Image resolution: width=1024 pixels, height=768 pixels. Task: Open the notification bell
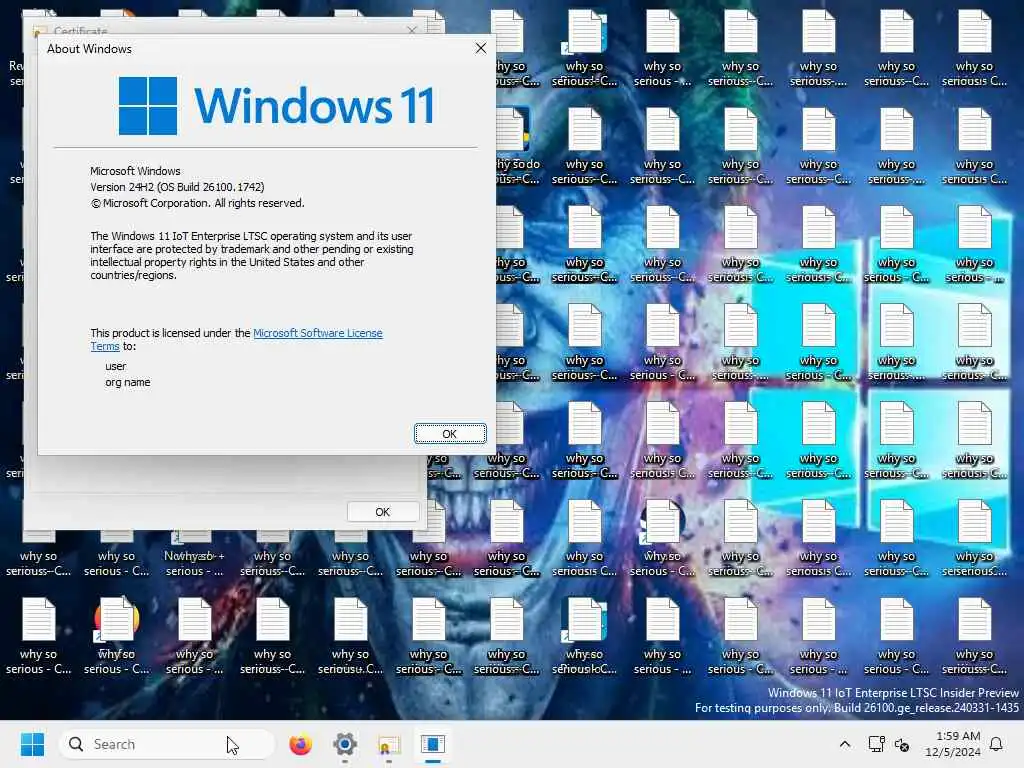pos(997,744)
